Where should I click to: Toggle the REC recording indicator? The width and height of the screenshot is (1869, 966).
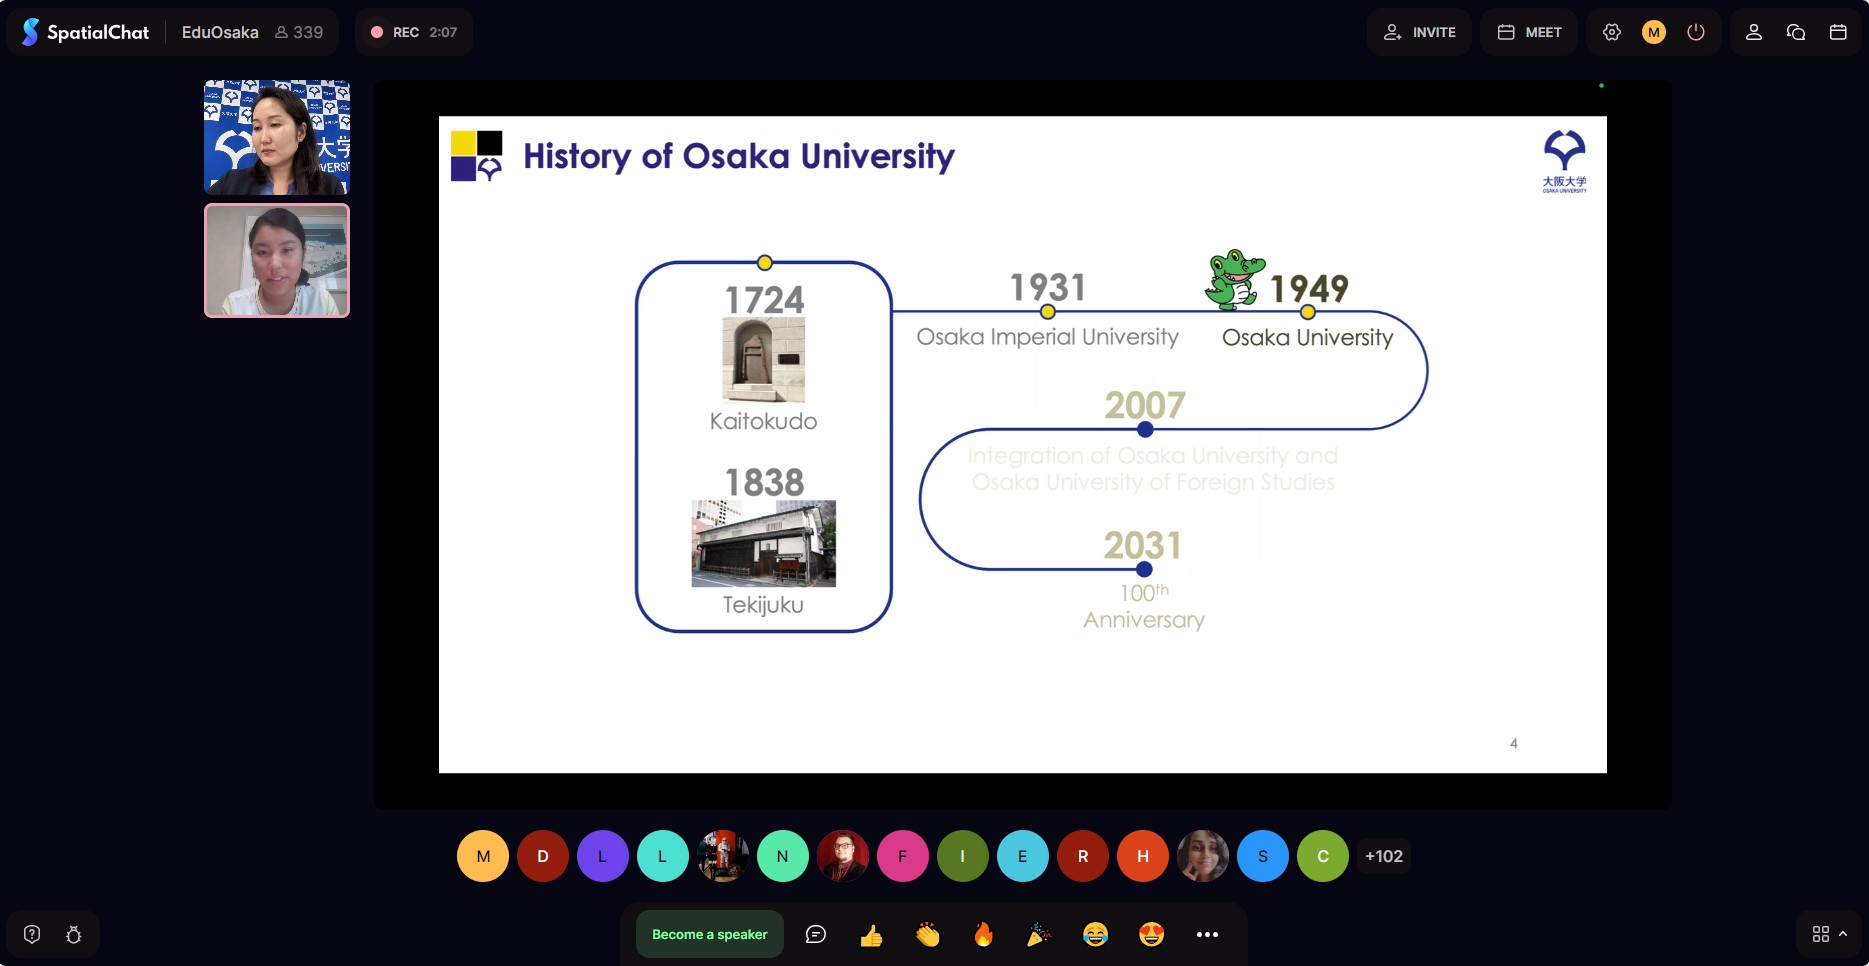(414, 32)
